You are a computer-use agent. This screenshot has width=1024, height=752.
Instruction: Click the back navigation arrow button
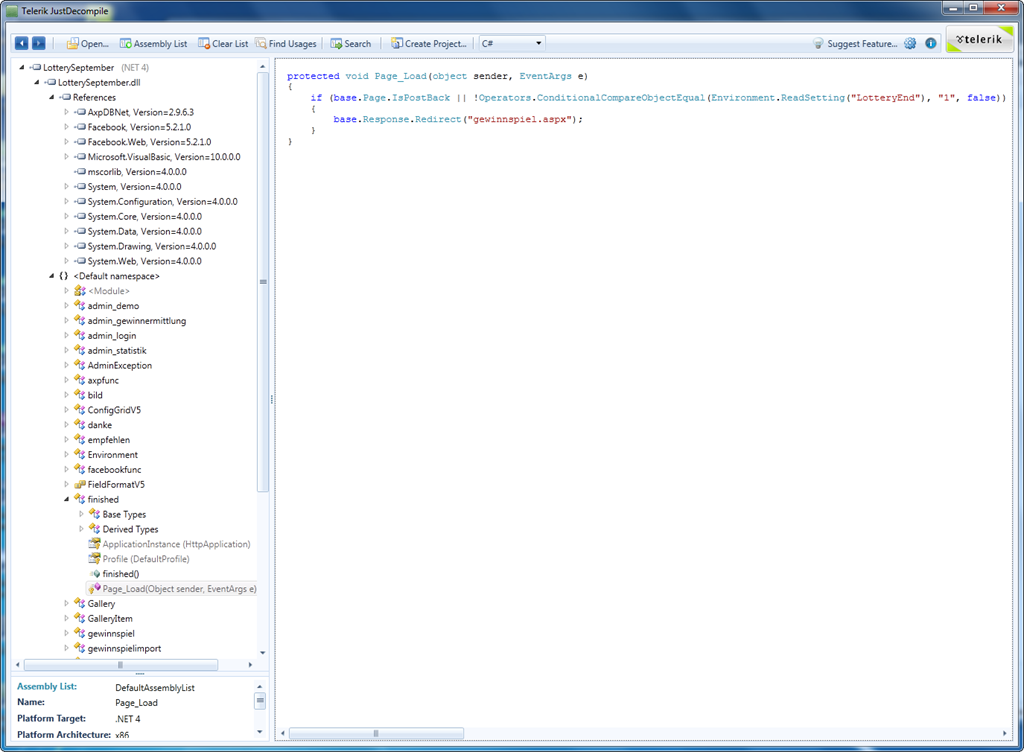point(22,44)
